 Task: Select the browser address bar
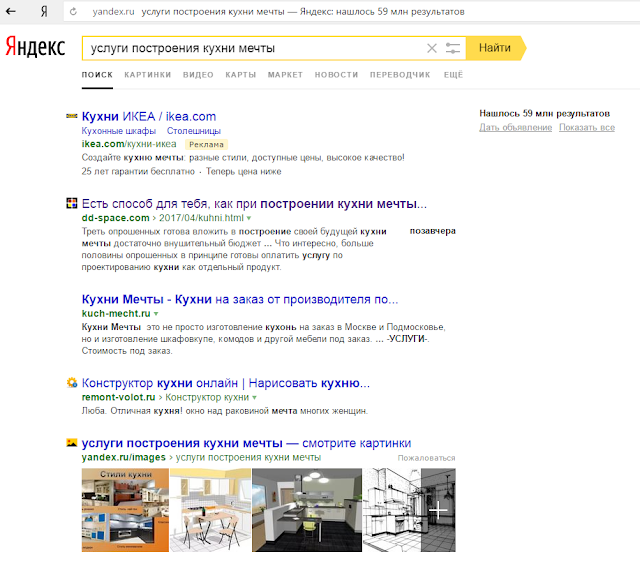coord(351,11)
